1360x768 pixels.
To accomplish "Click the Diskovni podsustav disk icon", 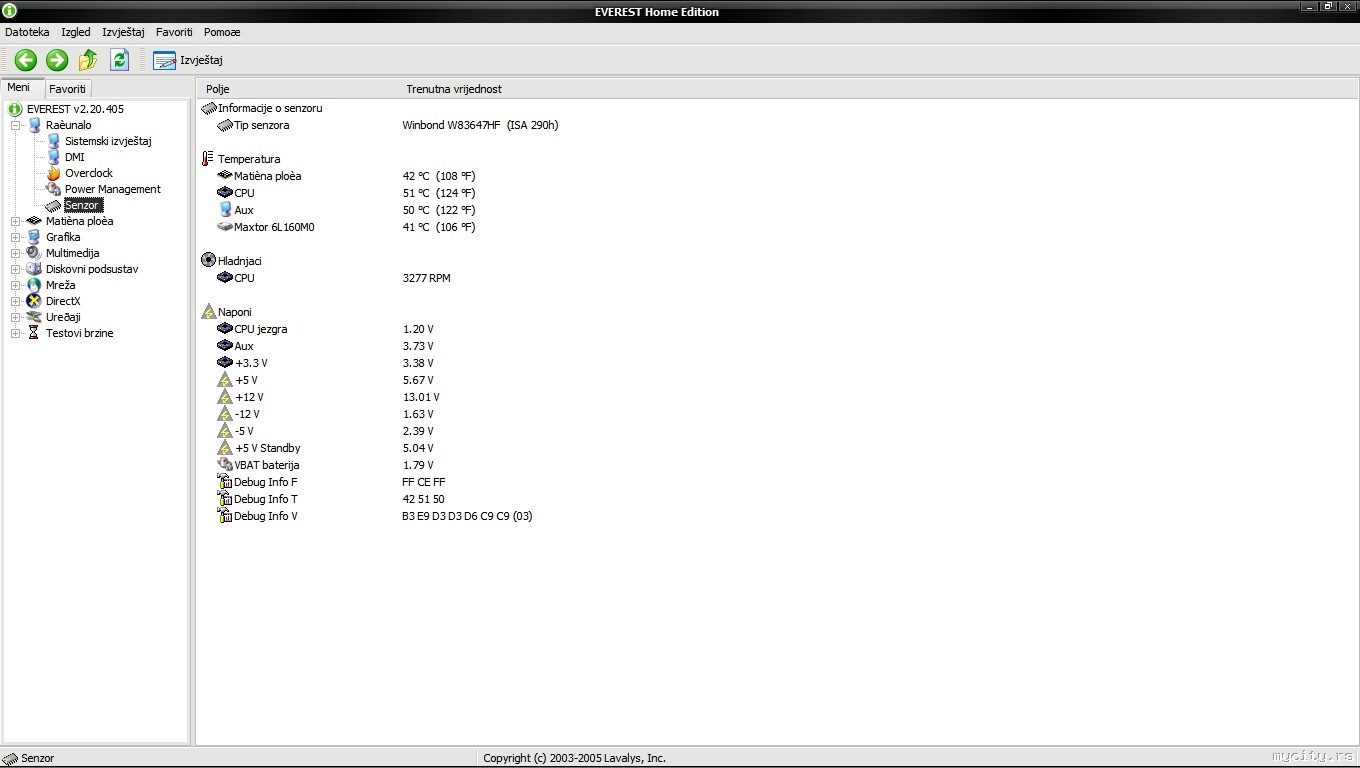I will coord(35,269).
